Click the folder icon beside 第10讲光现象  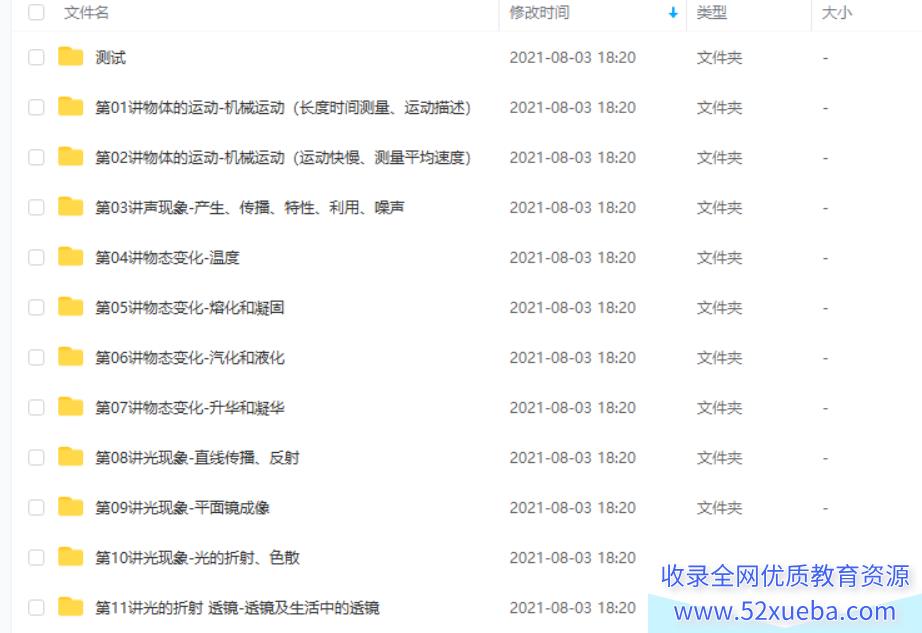pos(71,557)
